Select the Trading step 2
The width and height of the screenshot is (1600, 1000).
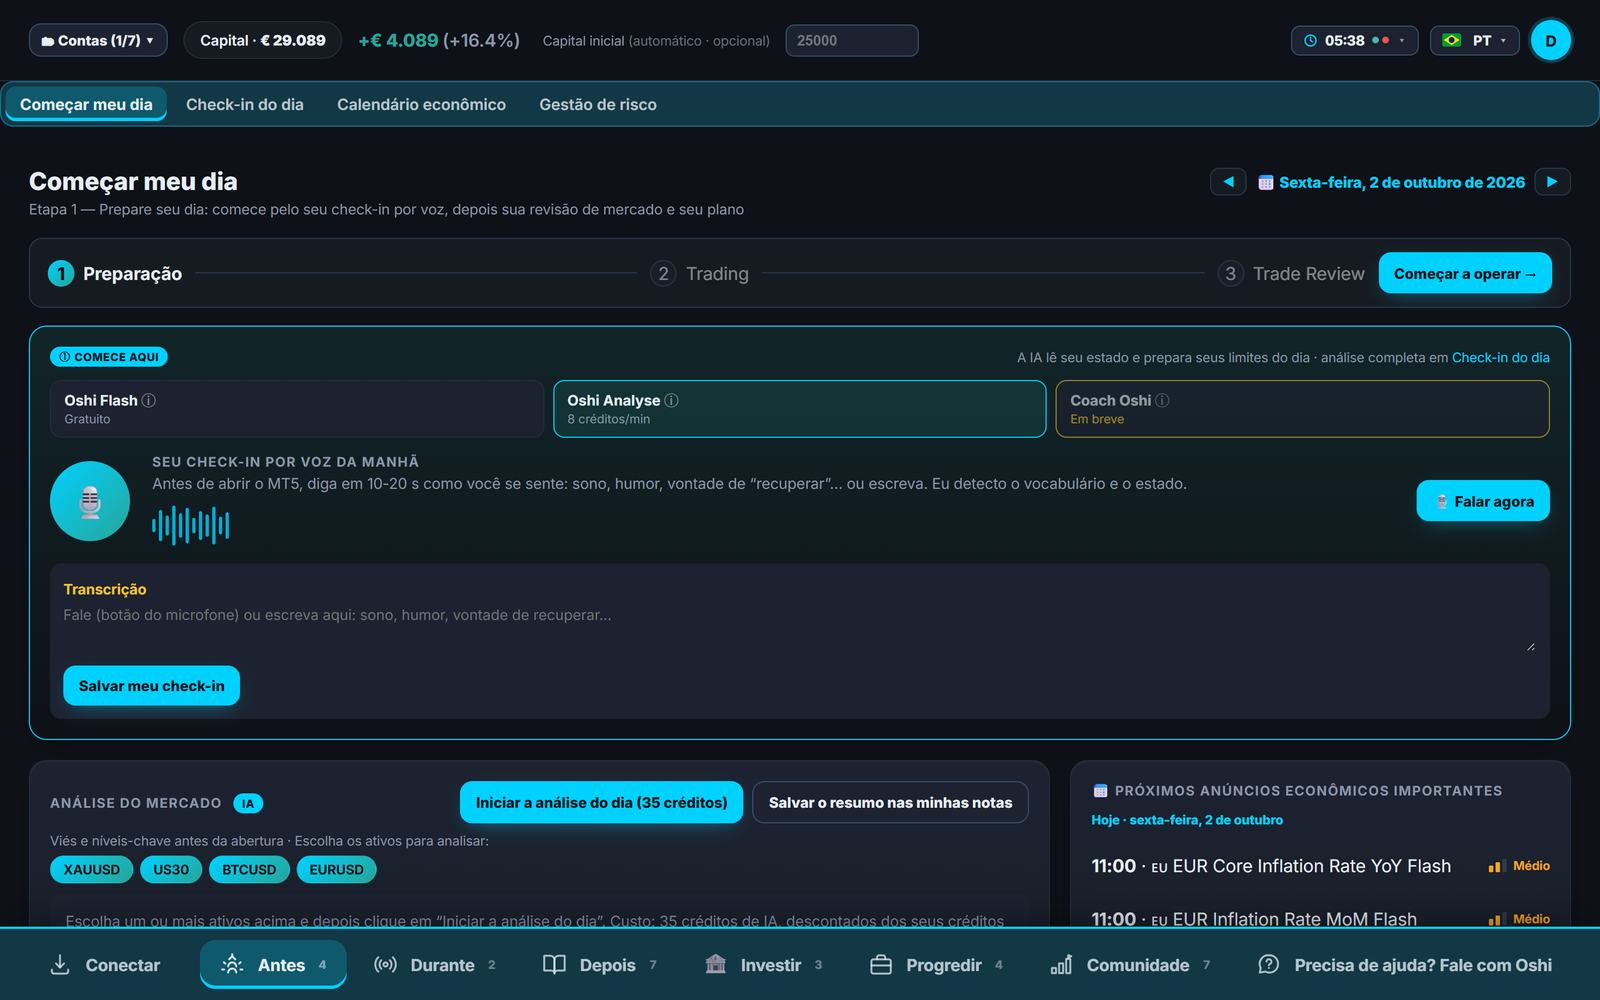700,274
